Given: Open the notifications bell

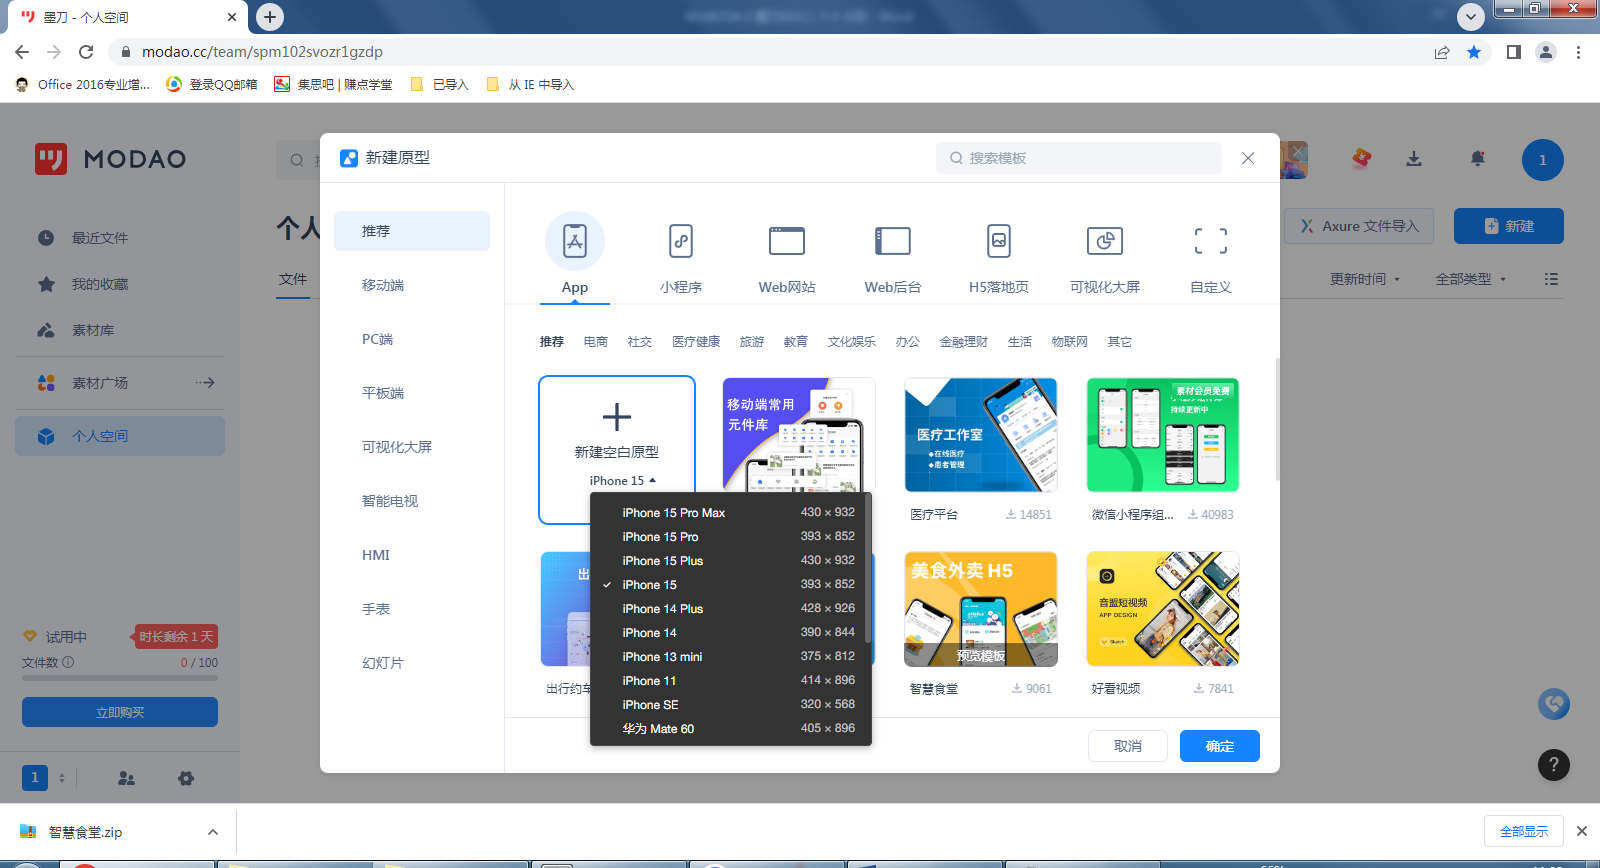Looking at the screenshot, I should [1478, 159].
